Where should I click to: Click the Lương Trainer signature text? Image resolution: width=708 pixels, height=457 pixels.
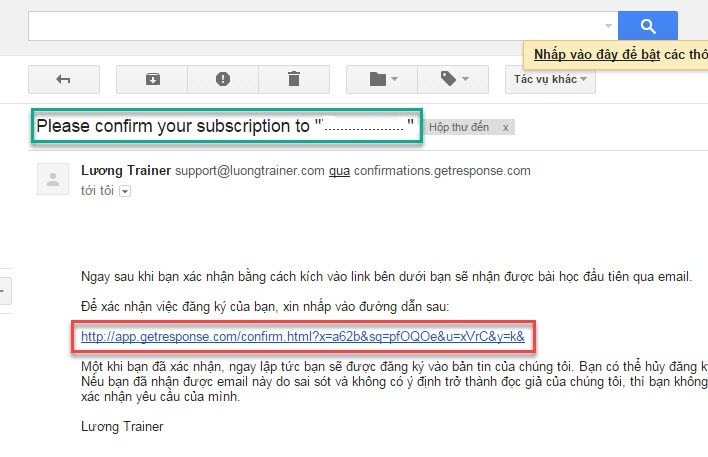pyautogui.click(x=122, y=426)
